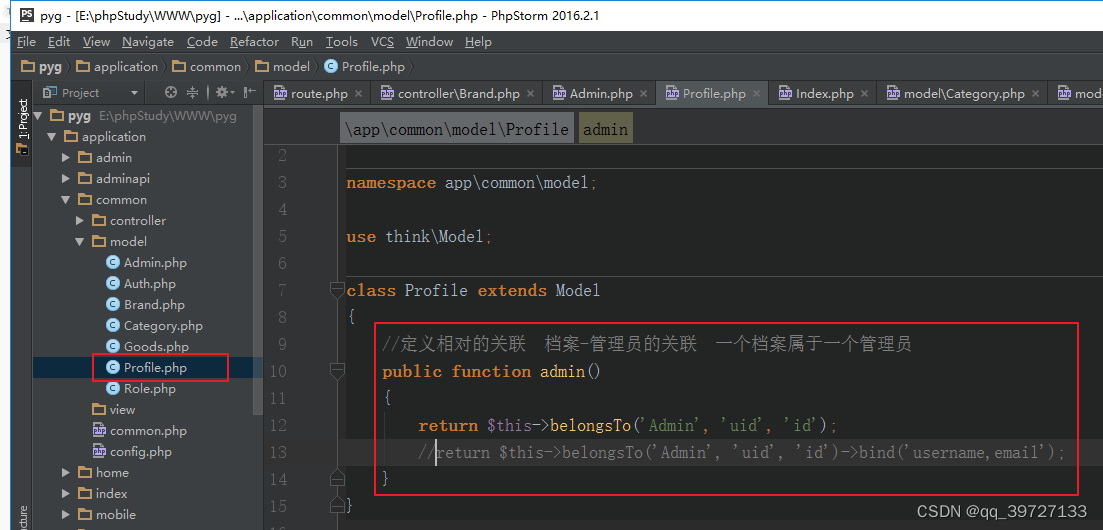Screen dimensions: 1103x530
Task: Click the fold end marker at line 14
Action: pyautogui.click(x=338, y=478)
